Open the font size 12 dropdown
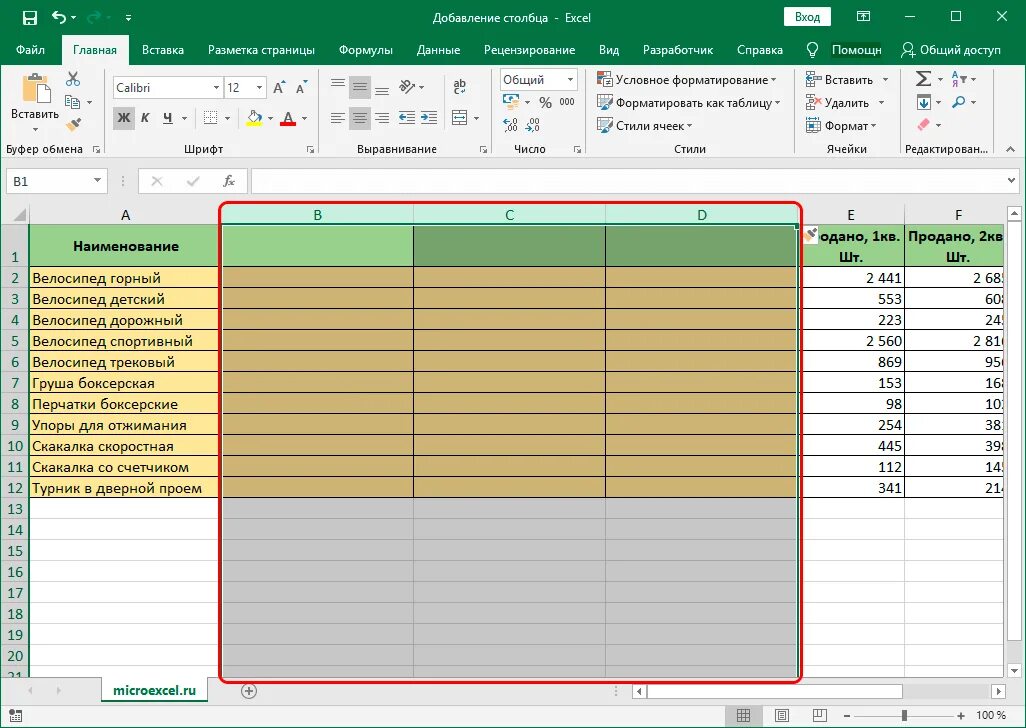1026x728 pixels. (x=260, y=88)
